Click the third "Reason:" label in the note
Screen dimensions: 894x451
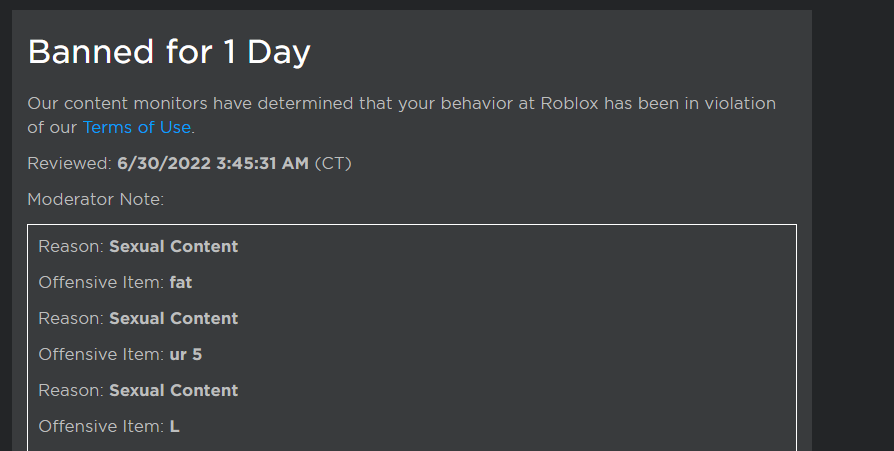pos(71,390)
